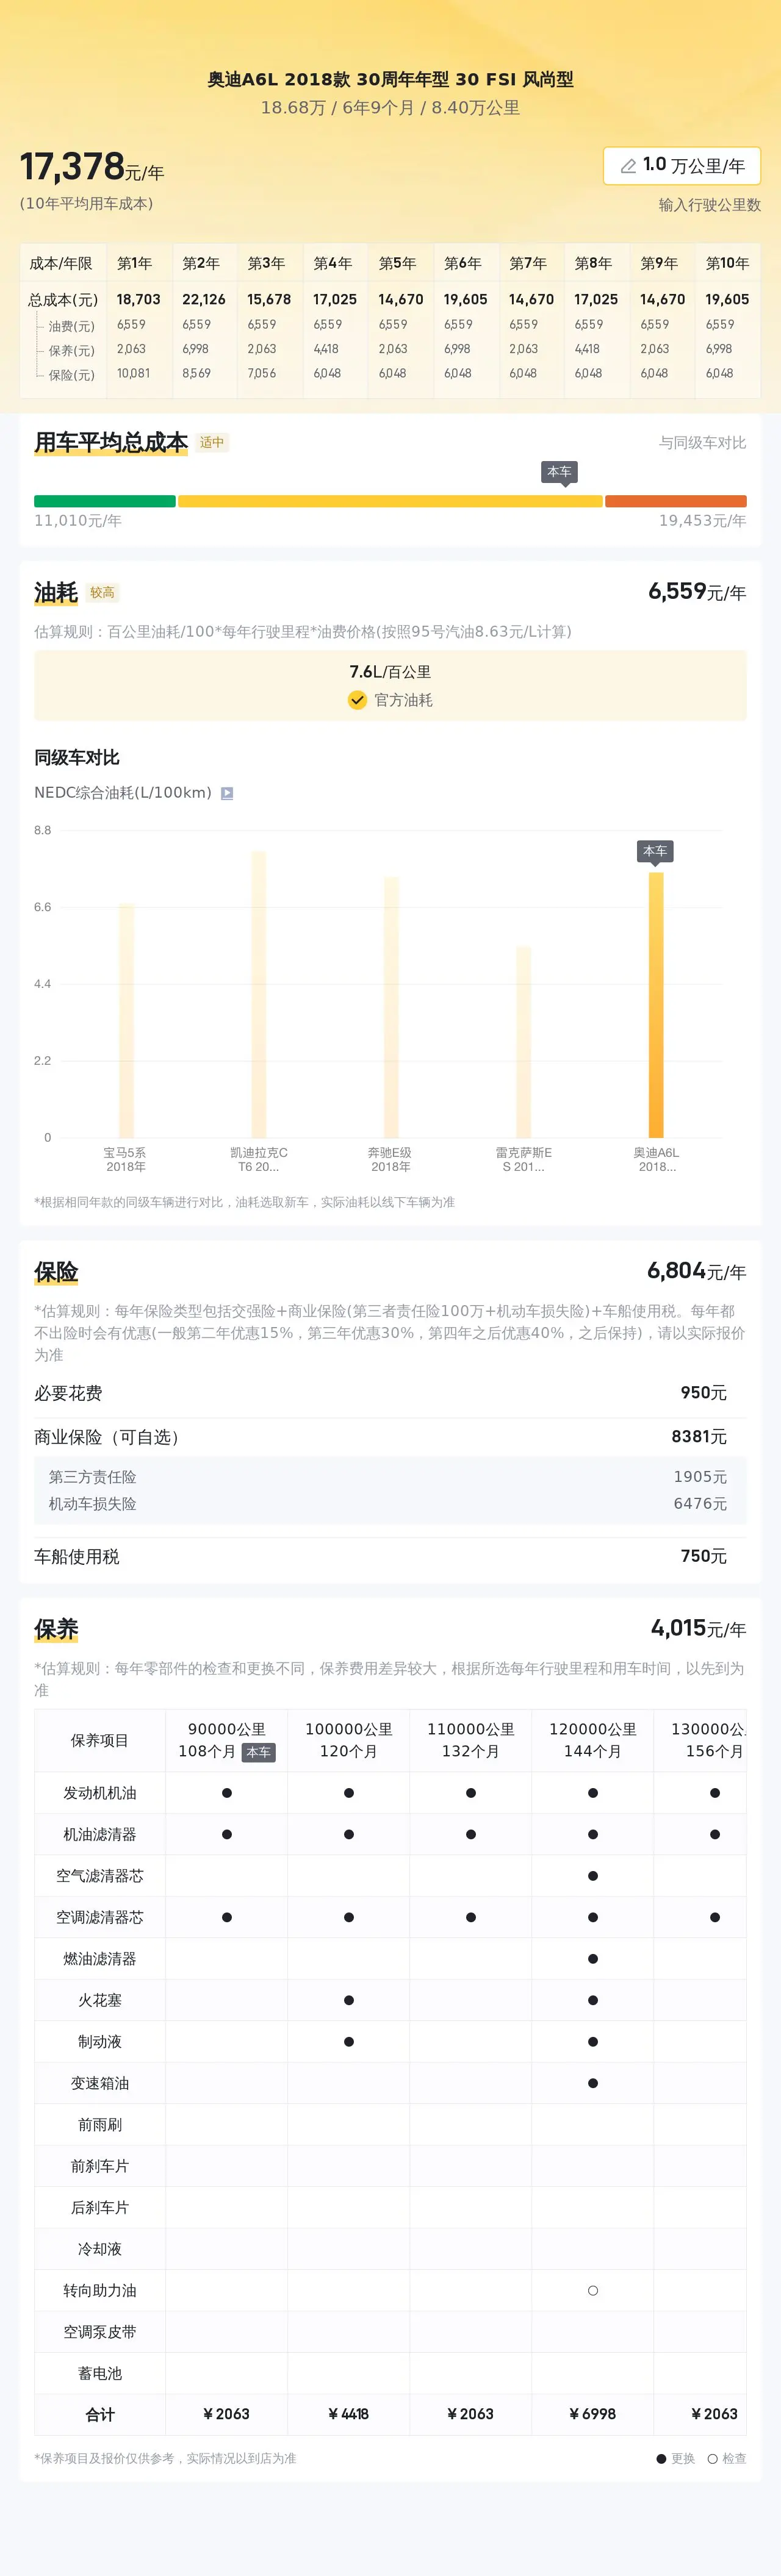Click the 6,559元/年 fuel cost figure
Screen dimensions: 781x2576
(x=697, y=591)
